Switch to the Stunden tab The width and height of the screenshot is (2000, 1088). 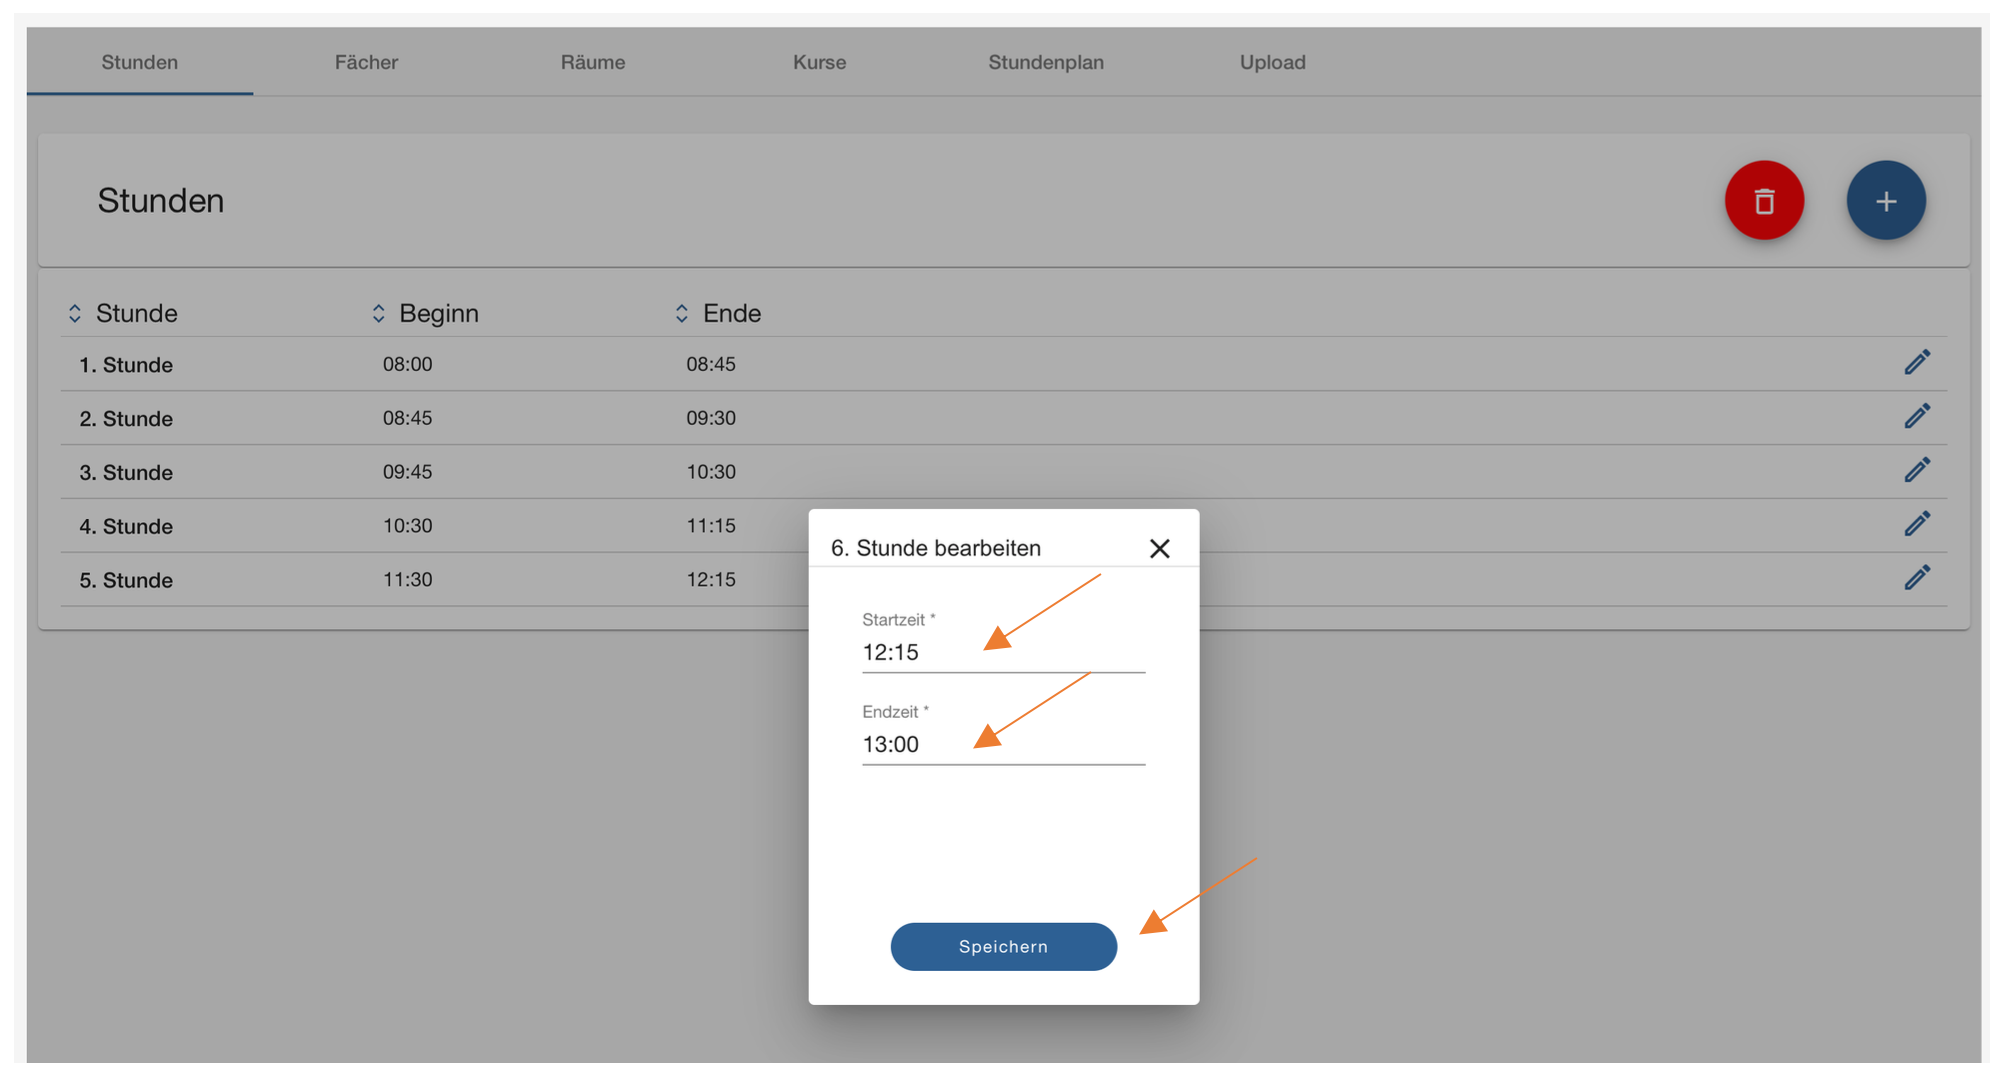140,62
